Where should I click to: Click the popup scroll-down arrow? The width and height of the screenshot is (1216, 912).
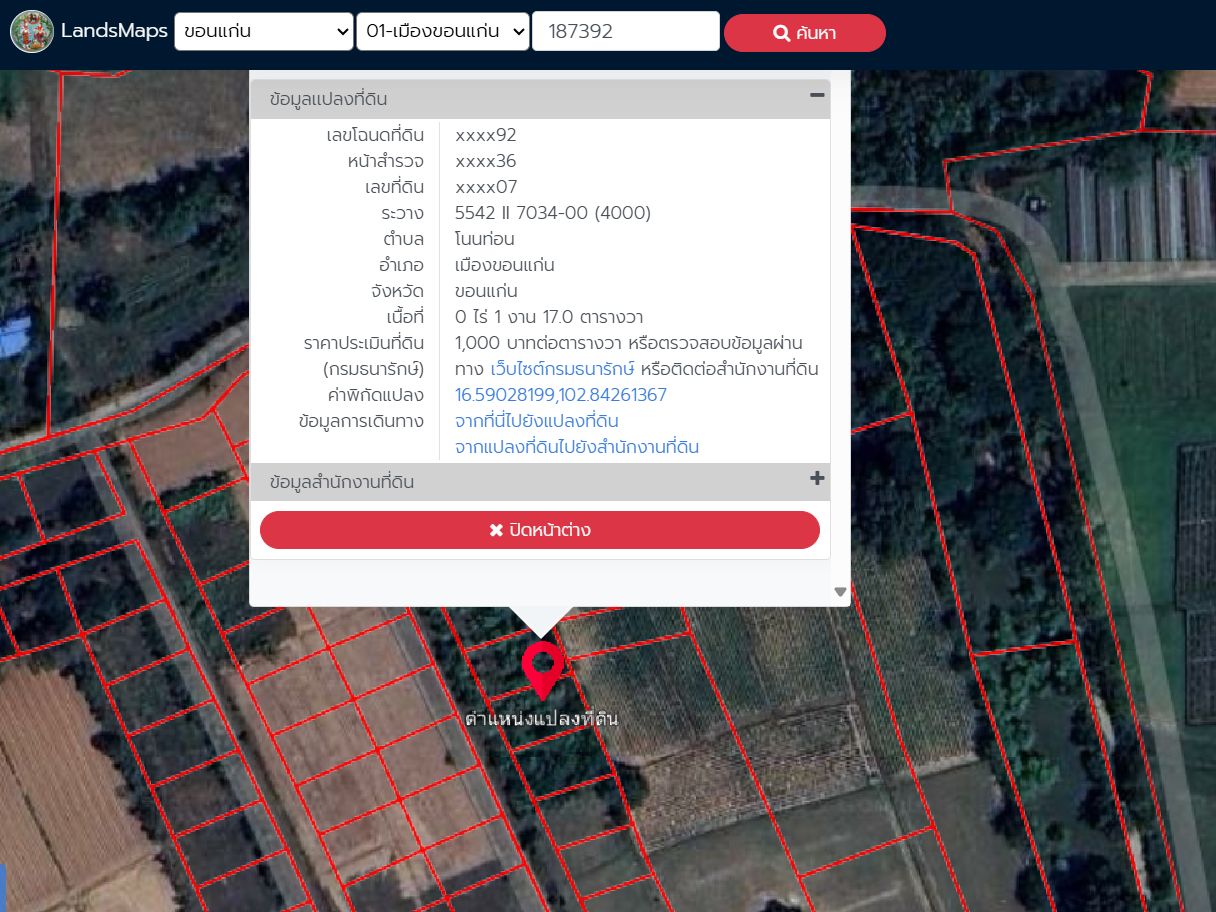click(840, 592)
